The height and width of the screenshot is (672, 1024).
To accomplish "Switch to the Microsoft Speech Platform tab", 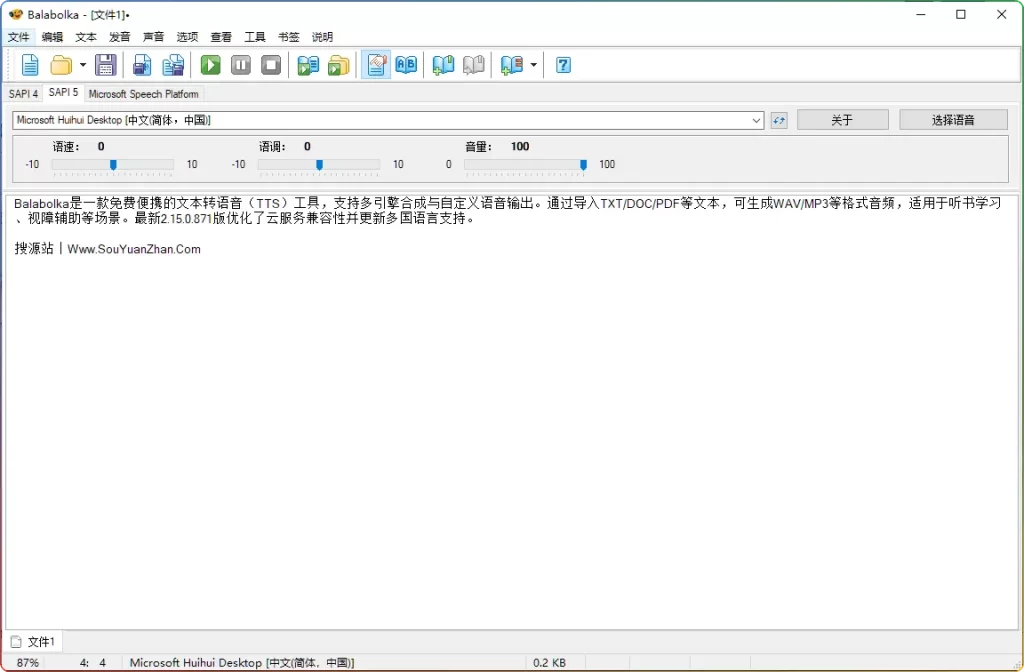I will tap(144, 94).
